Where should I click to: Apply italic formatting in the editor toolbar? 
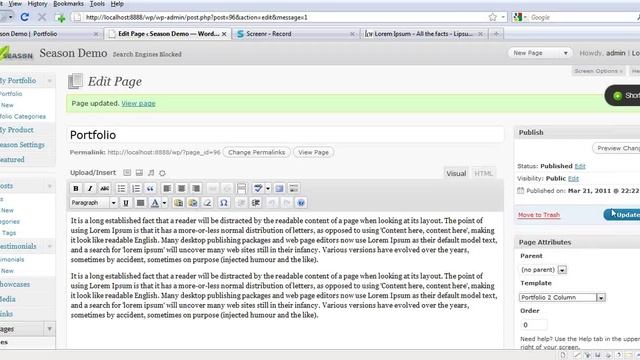click(x=90, y=188)
